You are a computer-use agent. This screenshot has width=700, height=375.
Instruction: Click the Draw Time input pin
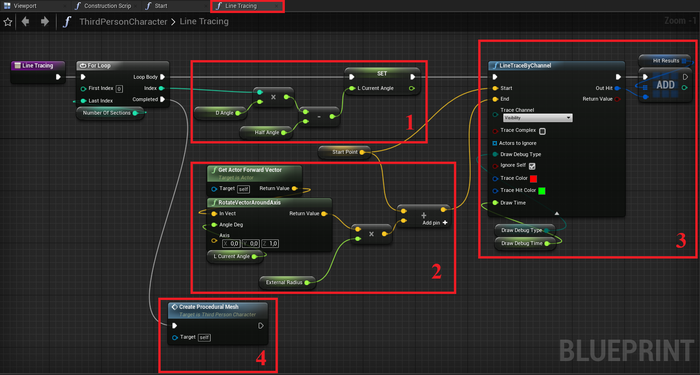[495, 203]
